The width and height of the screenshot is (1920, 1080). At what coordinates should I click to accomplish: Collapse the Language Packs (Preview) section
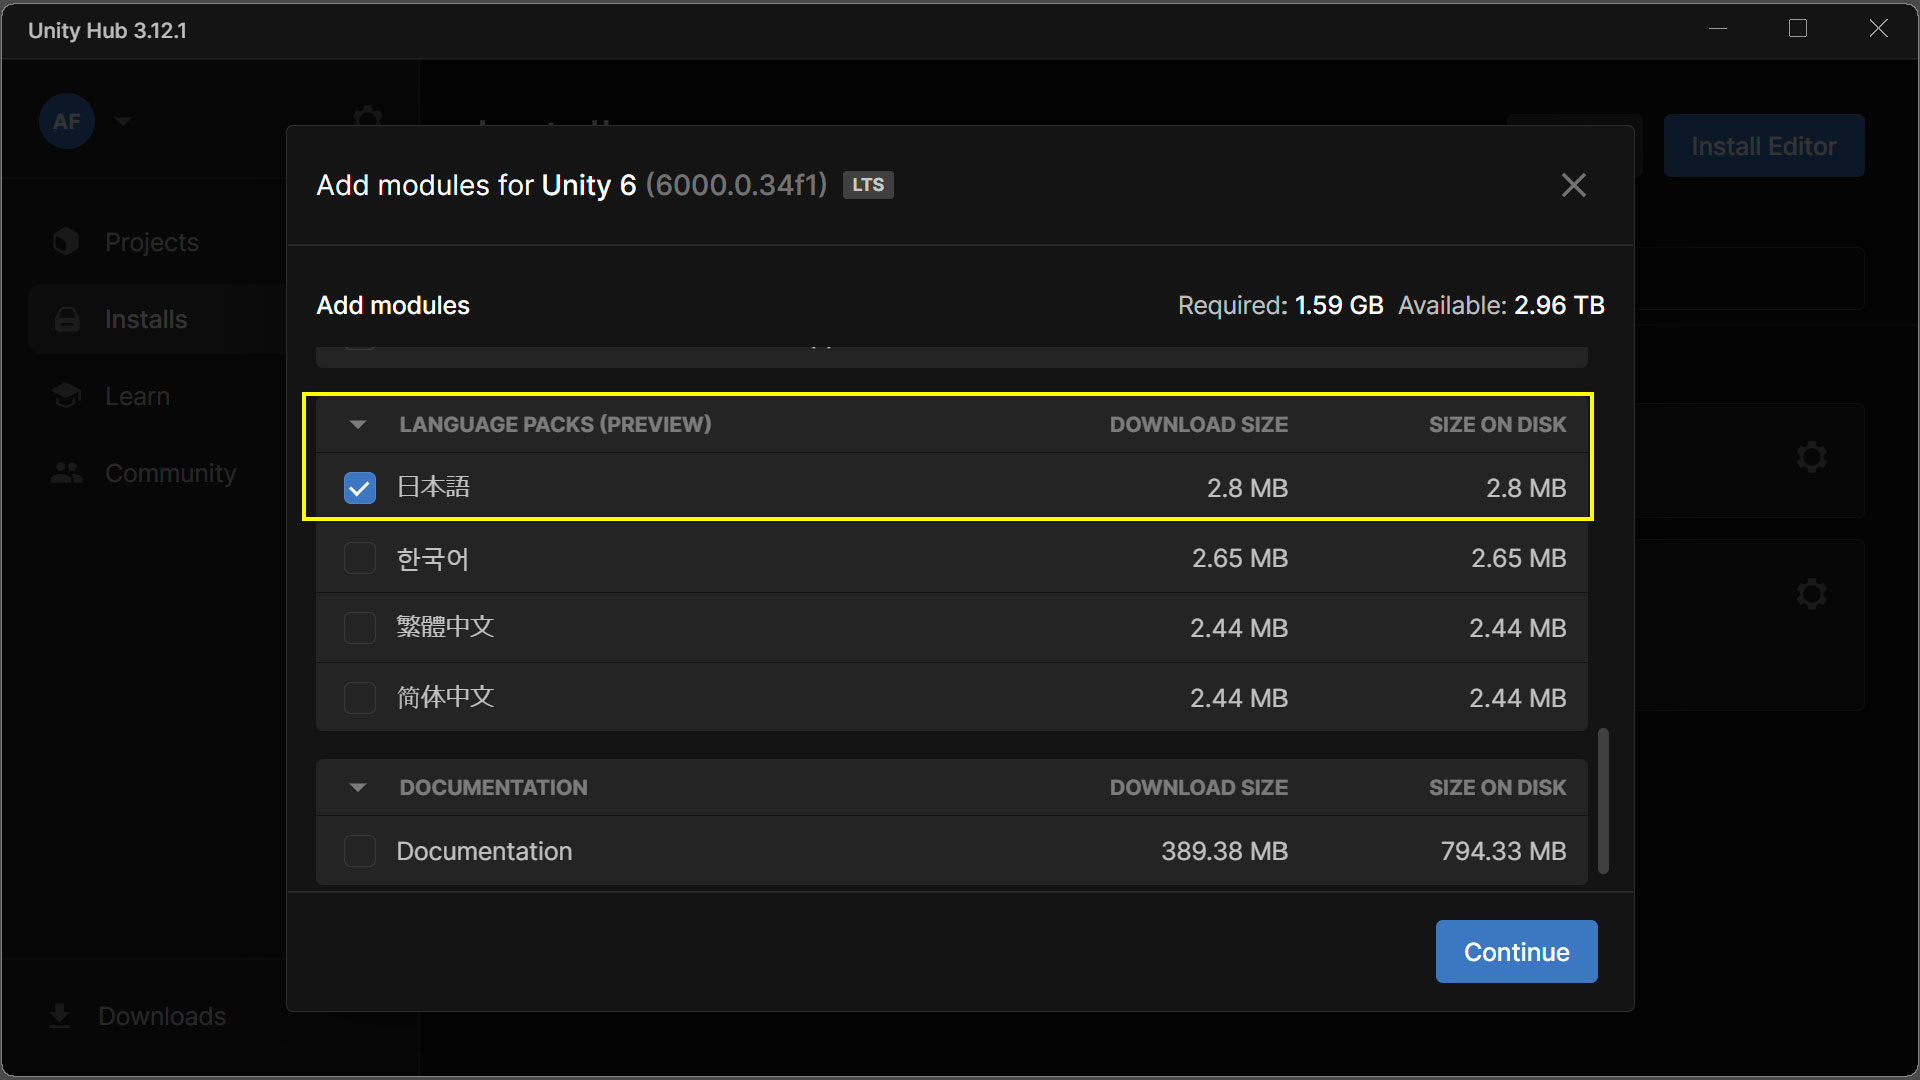[358, 425]
